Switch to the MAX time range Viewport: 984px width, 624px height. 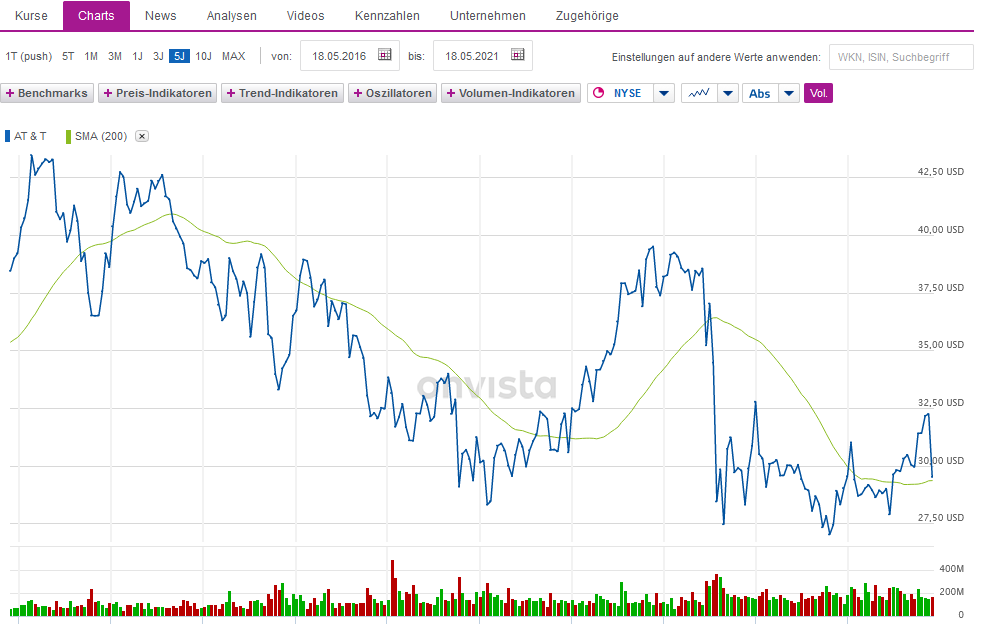233,56
